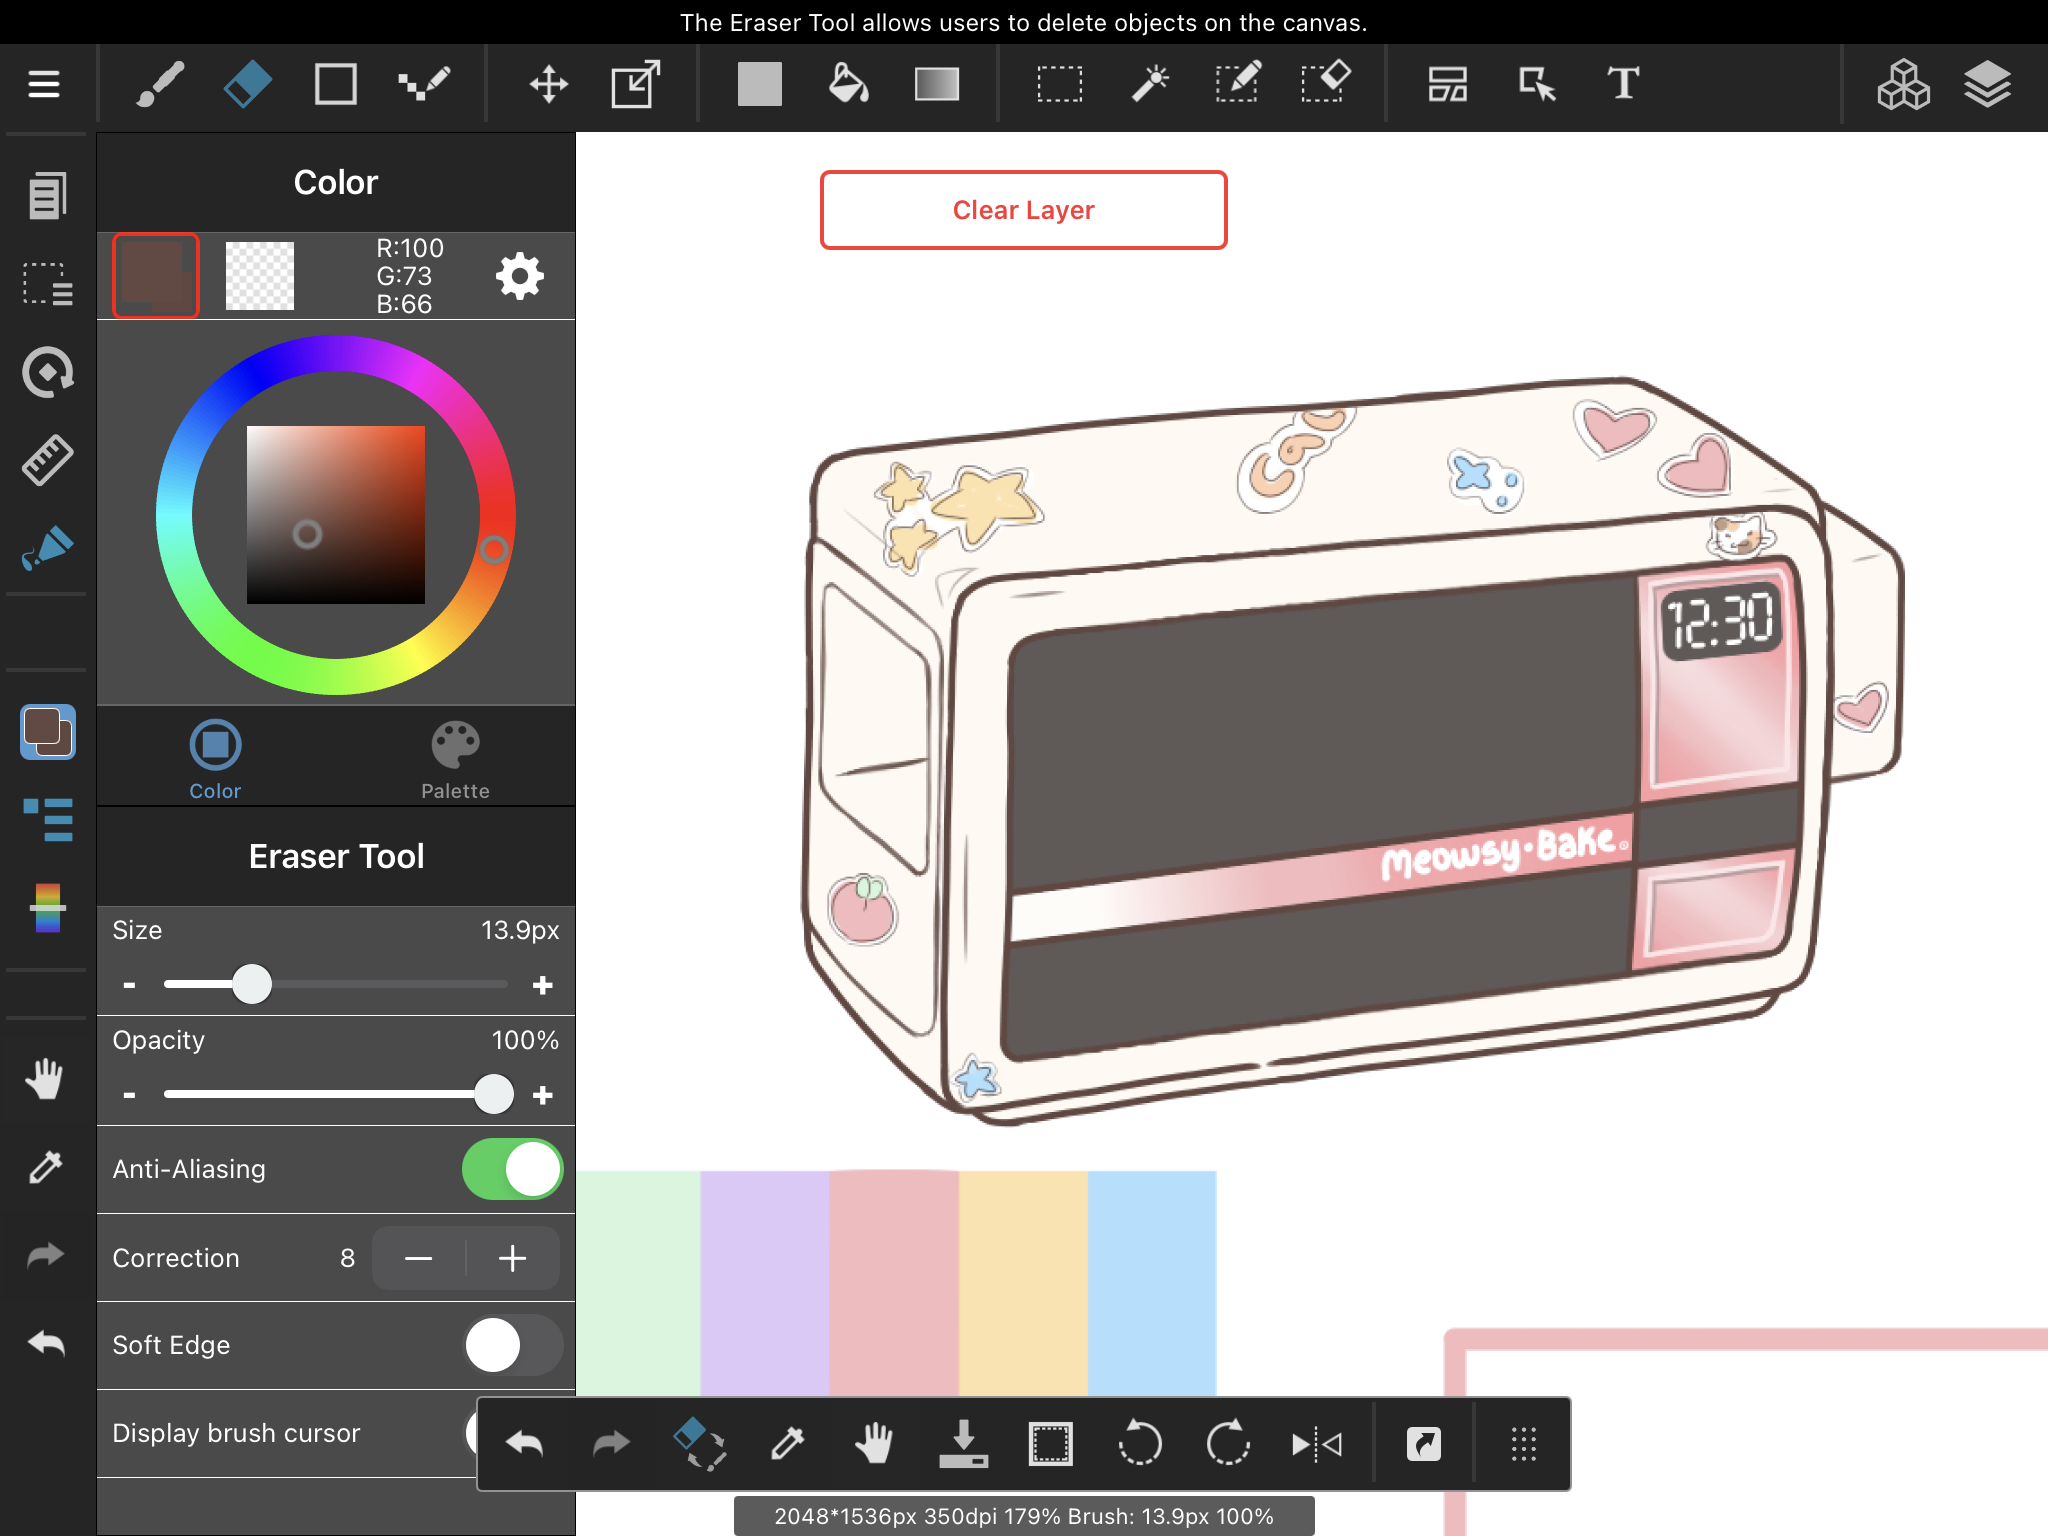Toggle the Soft Edge switch
The width and height of the screenshot is (2048, 1536).
click(x=513, y=1345)
